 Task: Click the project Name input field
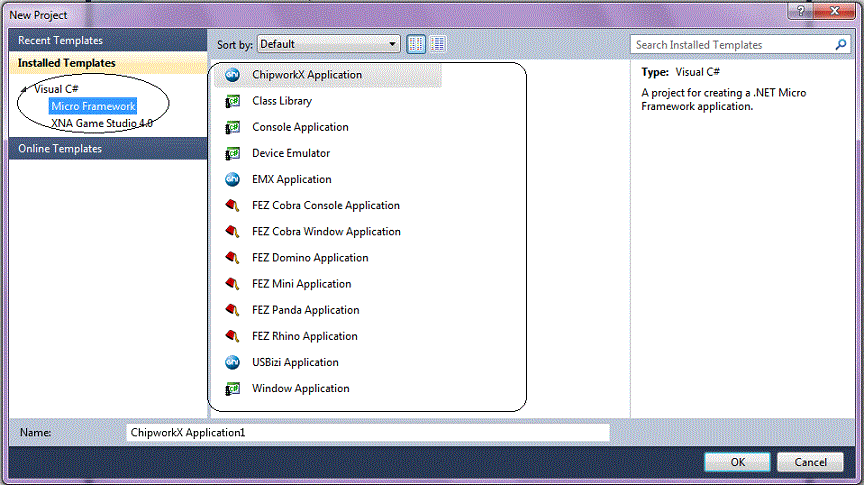368,433
